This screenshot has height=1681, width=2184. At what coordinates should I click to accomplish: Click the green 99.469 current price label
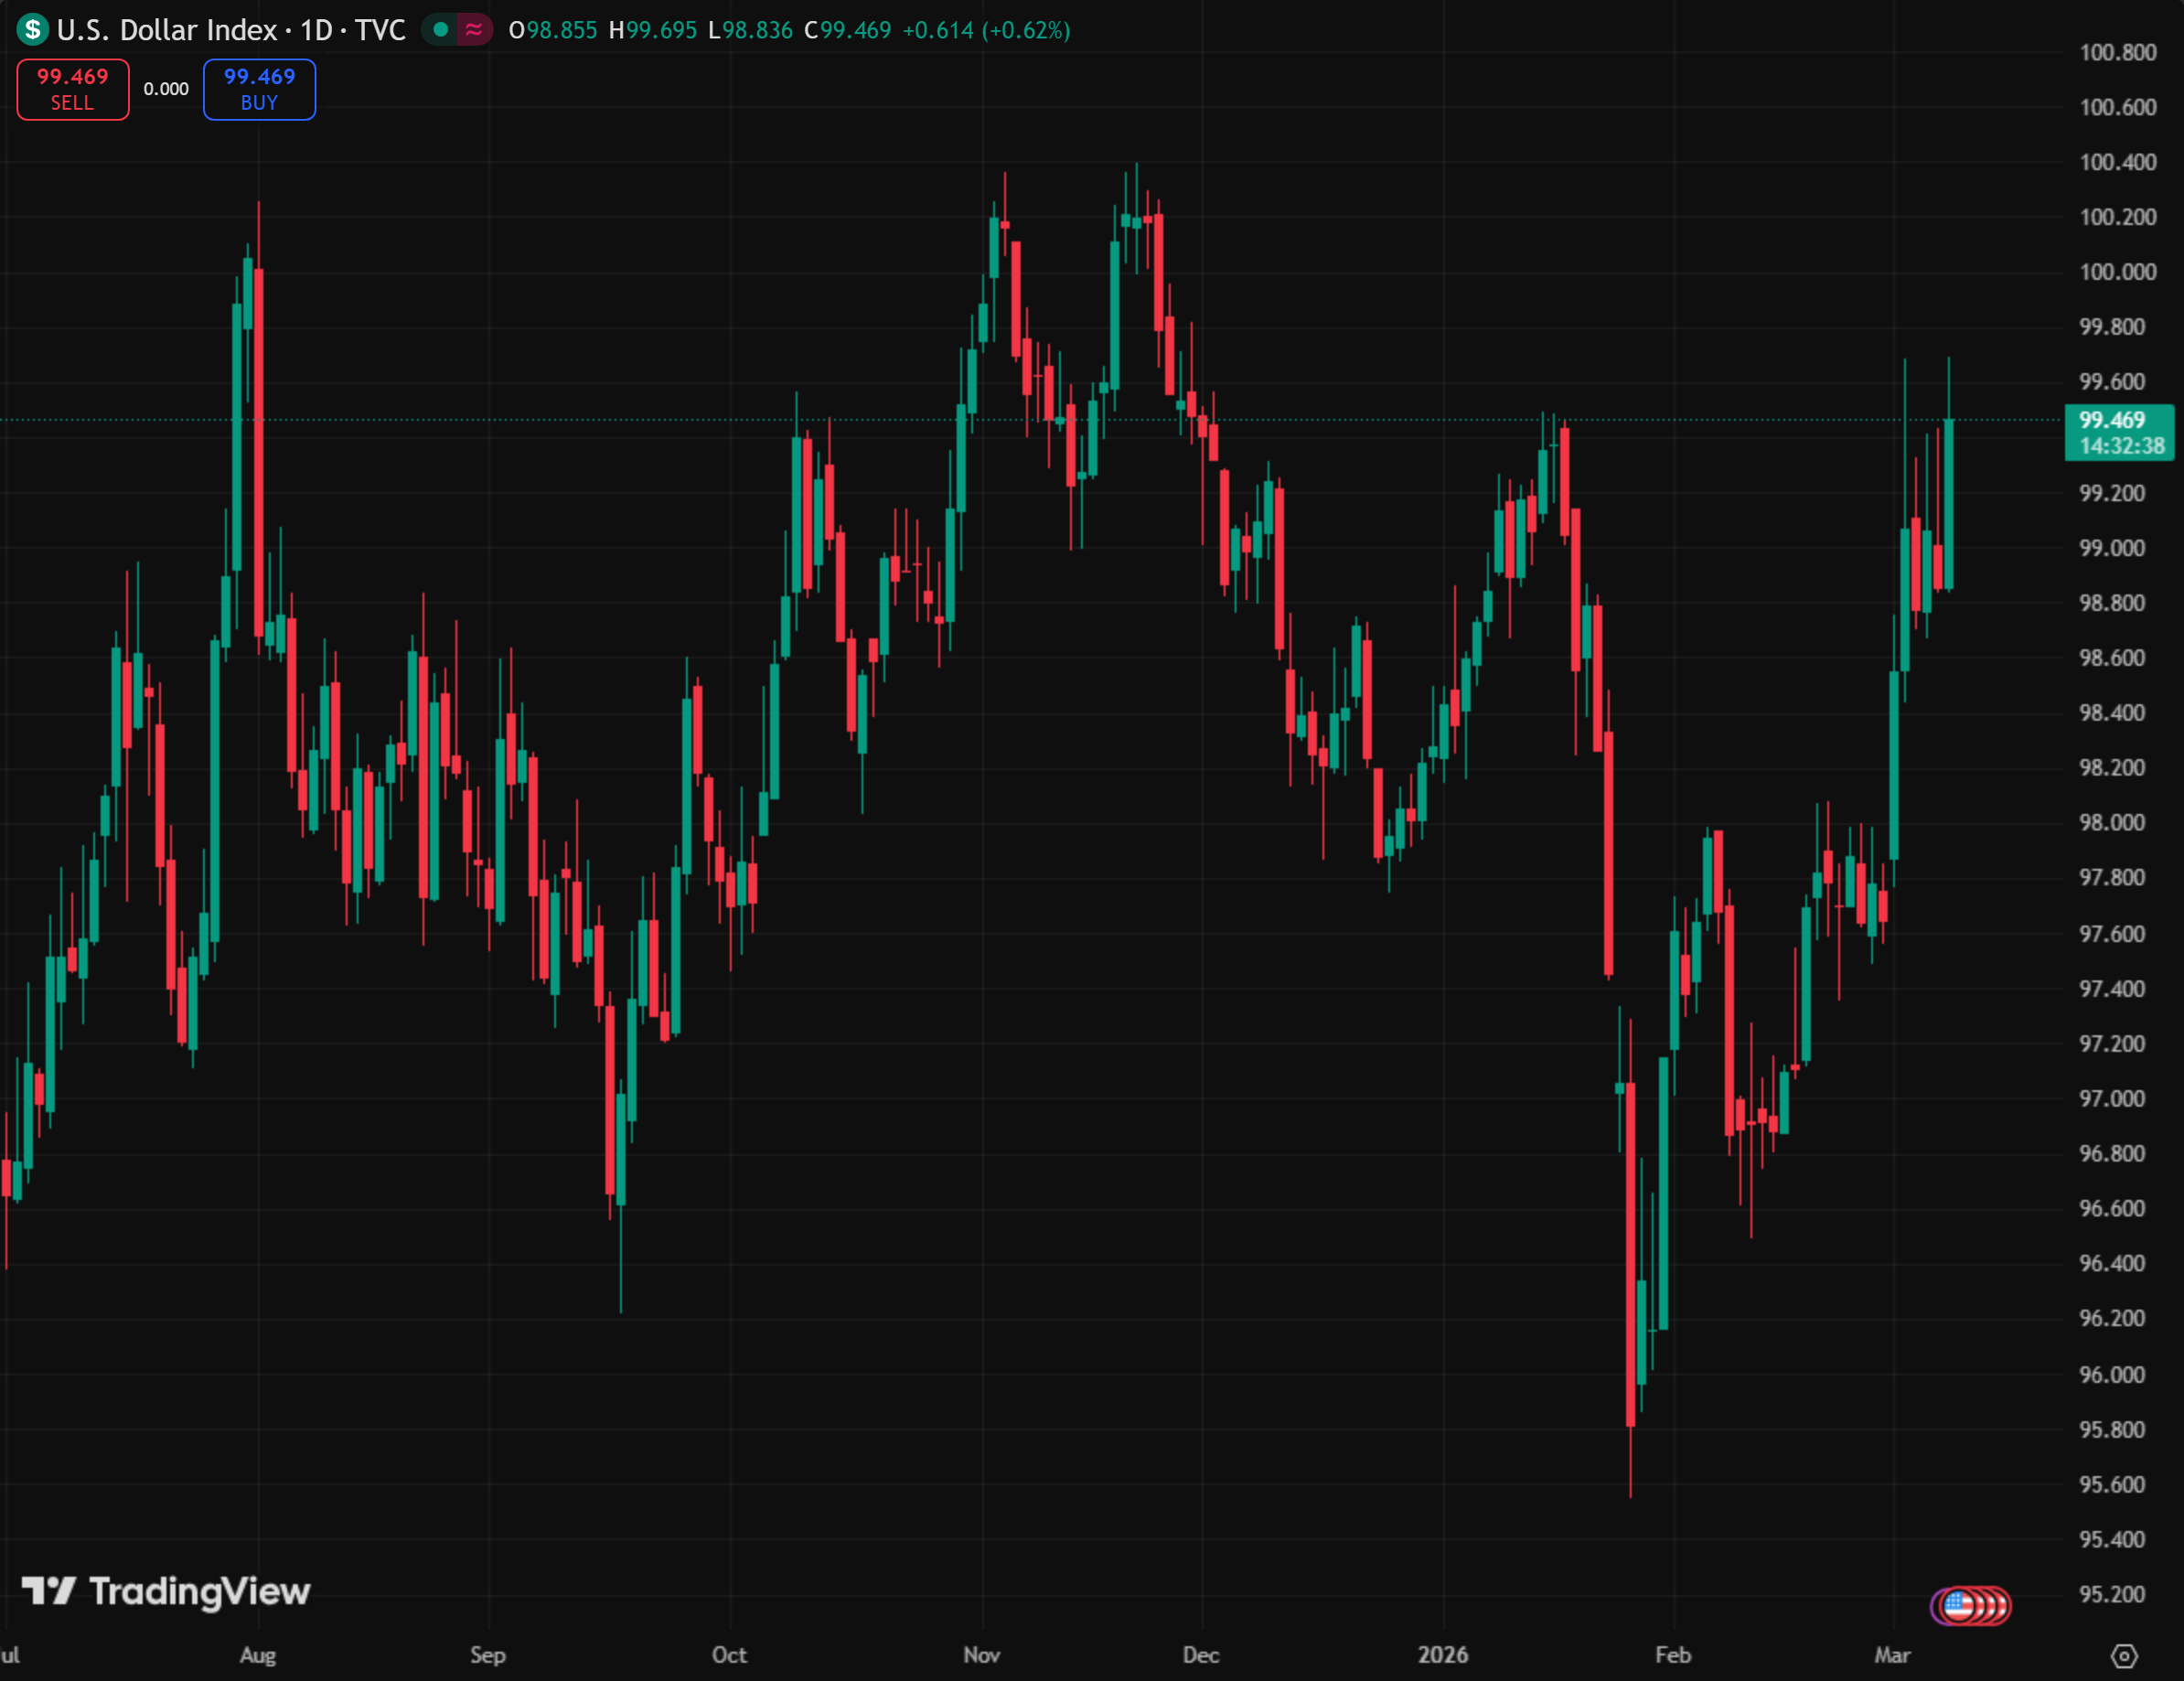click(2112, 420)
